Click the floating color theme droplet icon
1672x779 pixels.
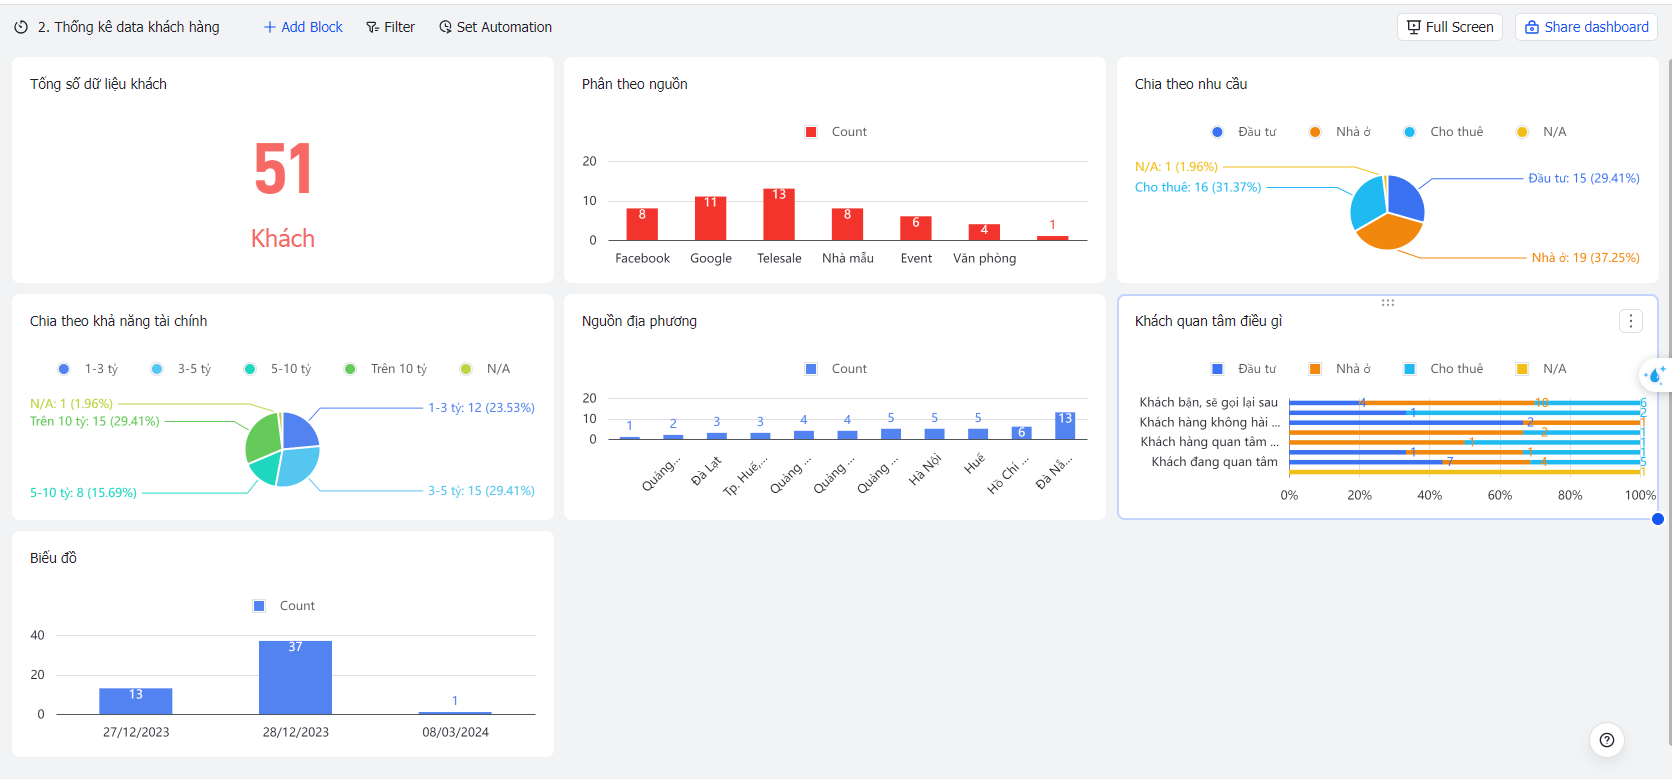(1655, 375)
